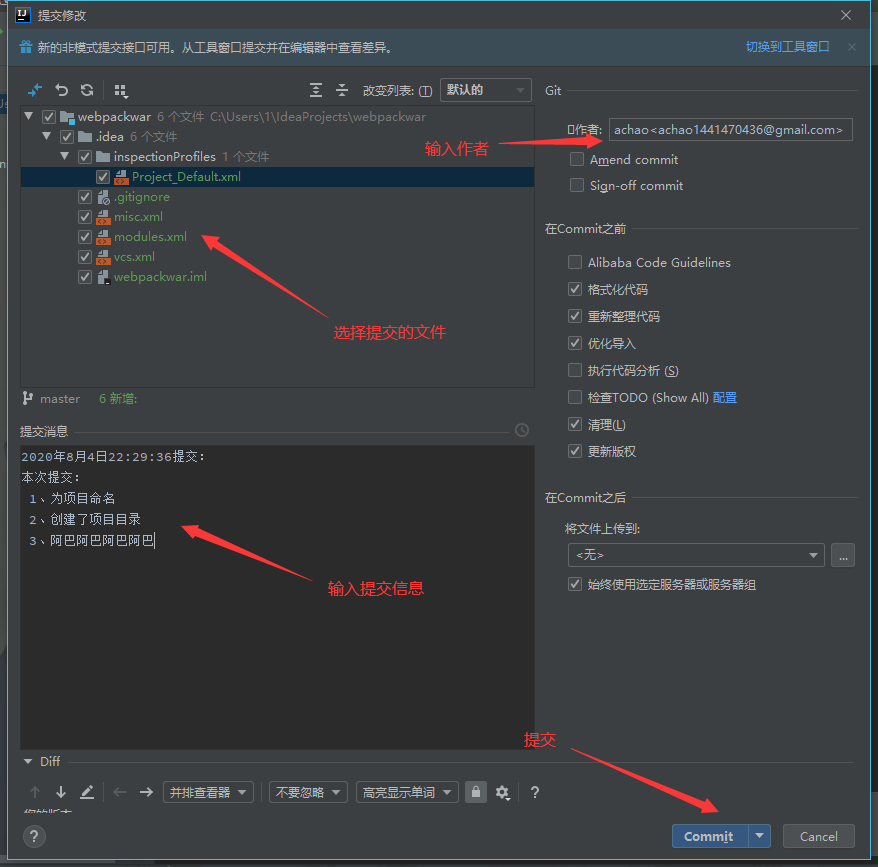Open the 改变列表 dropdown showing 默认的
878x867 pixels.
[485, 90]
